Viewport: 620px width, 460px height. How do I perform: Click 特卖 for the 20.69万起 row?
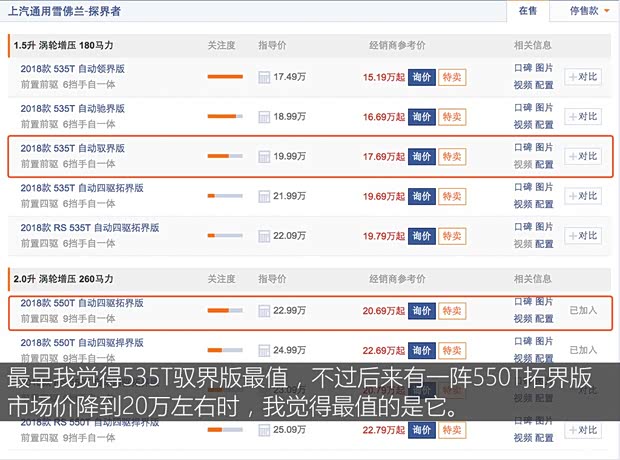coord(452,311)
